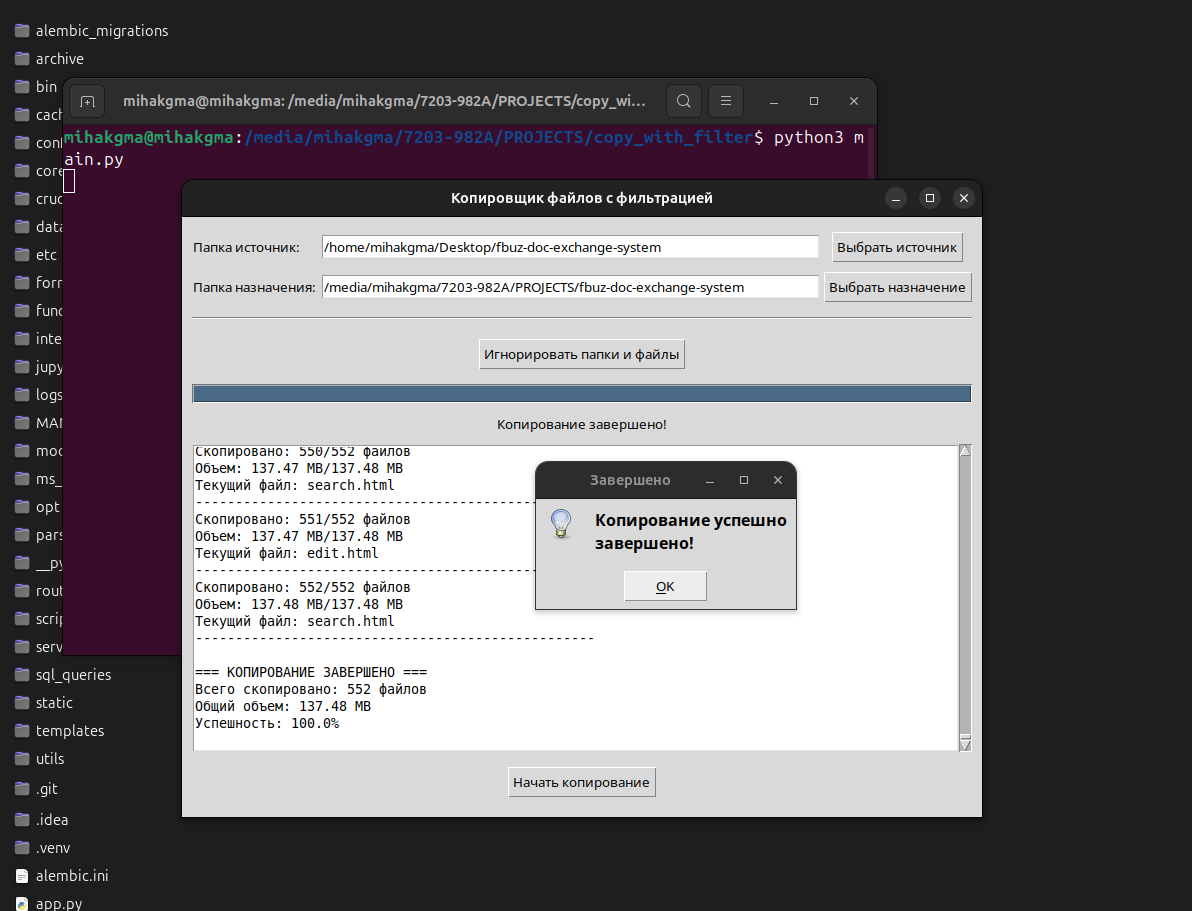Click the Папка назначения path field

[x=570, y=287]
